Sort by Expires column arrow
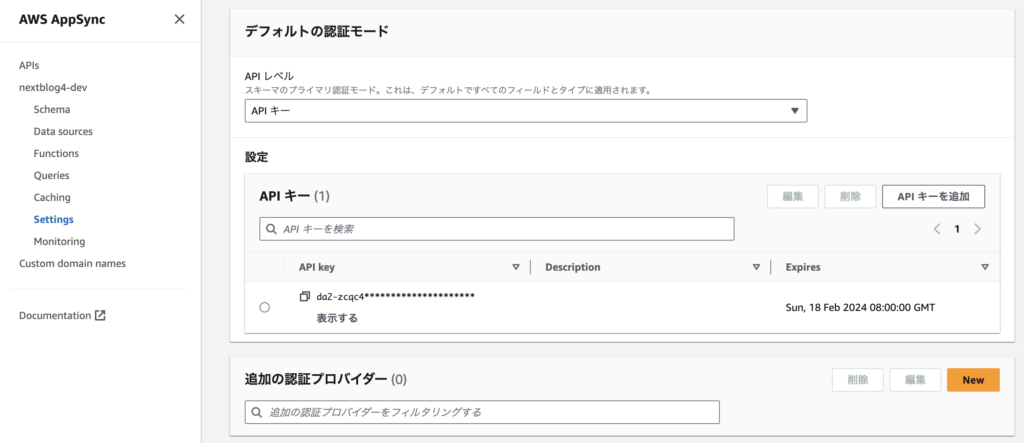This screenshot has height=443, width=1024. pyautogui.click(x=985, y=267)
